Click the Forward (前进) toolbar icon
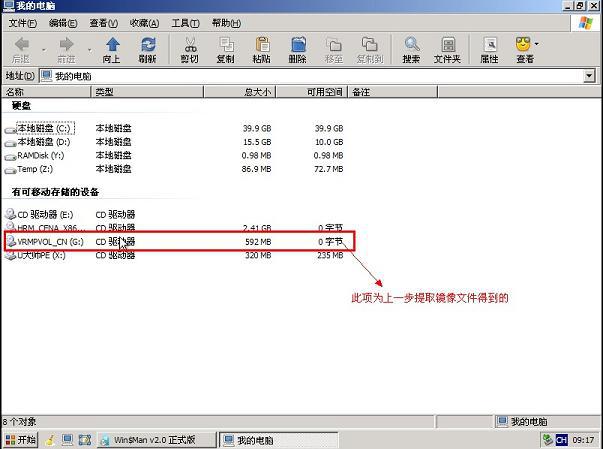This screenshot has height=449, width=603. (x=66, y=45)
